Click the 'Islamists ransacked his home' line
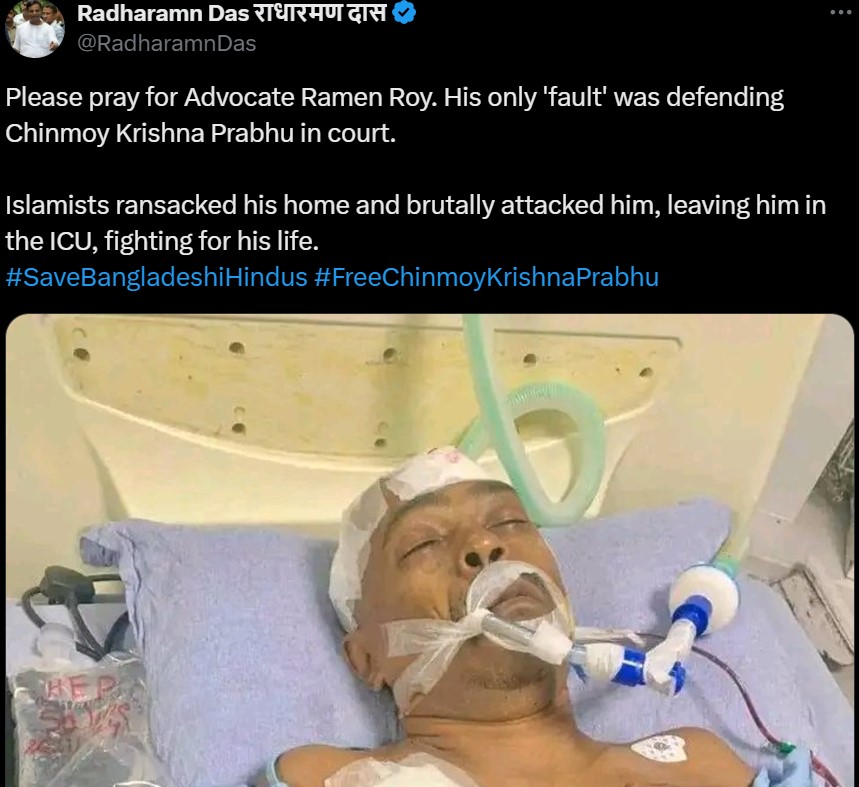The height and width of the screenshot is (787, 859). (x=415, y=205)
